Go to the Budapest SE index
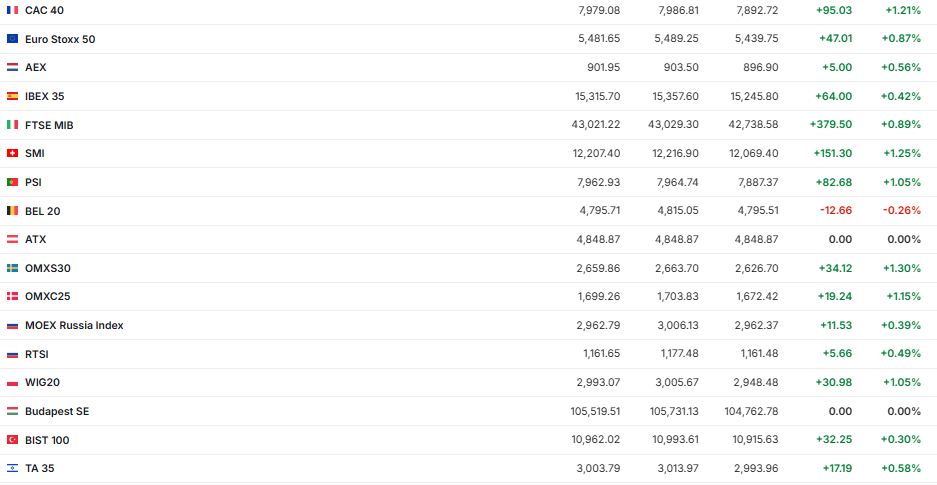Image resolution: width=937 pixels, height=485 pixels. tap(57, 411)
